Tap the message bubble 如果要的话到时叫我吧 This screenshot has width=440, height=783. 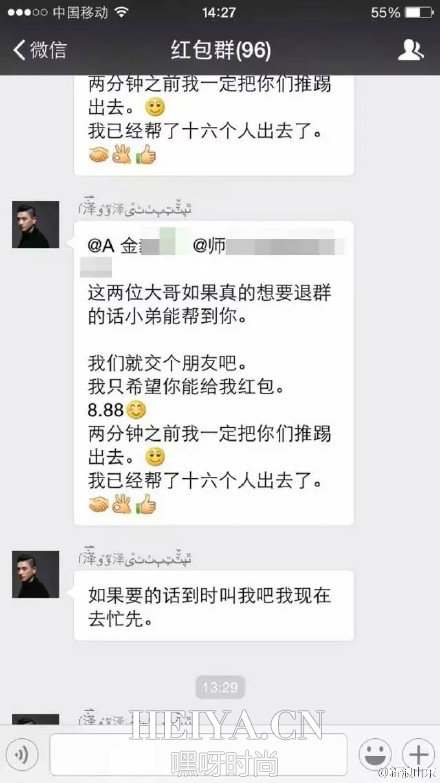pos(214,606)
